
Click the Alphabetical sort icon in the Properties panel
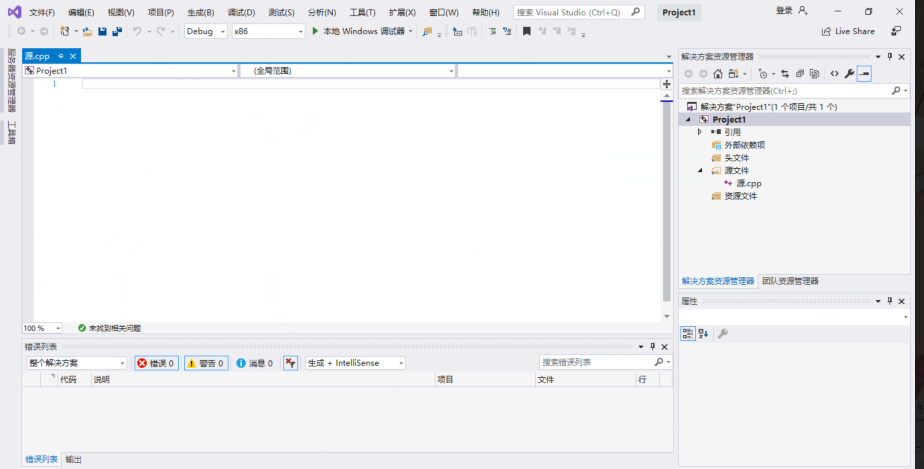(x=703, y=333)
